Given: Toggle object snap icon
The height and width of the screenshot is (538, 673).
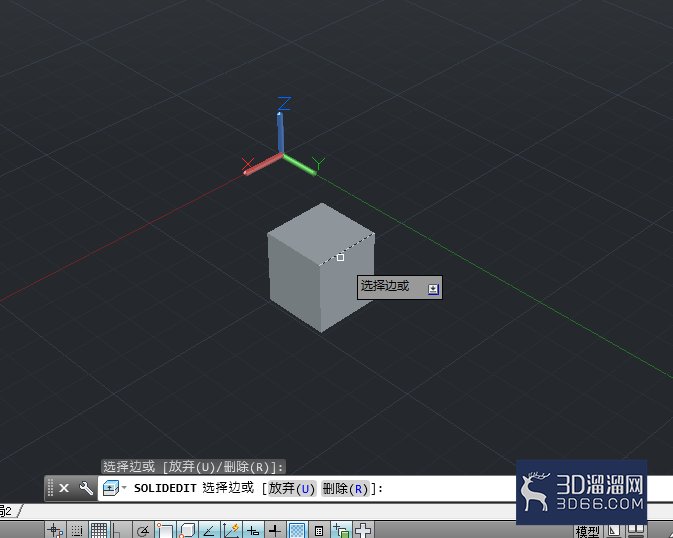Looking at the screenshot, I should tap(165, 531).
